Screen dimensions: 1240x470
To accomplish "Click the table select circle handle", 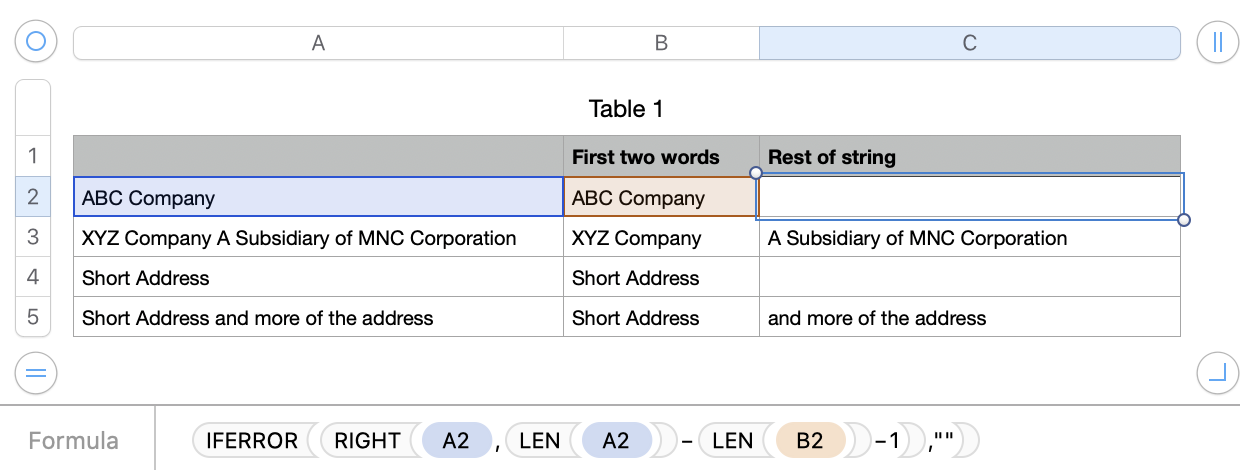I will click(x=36, y=42).
